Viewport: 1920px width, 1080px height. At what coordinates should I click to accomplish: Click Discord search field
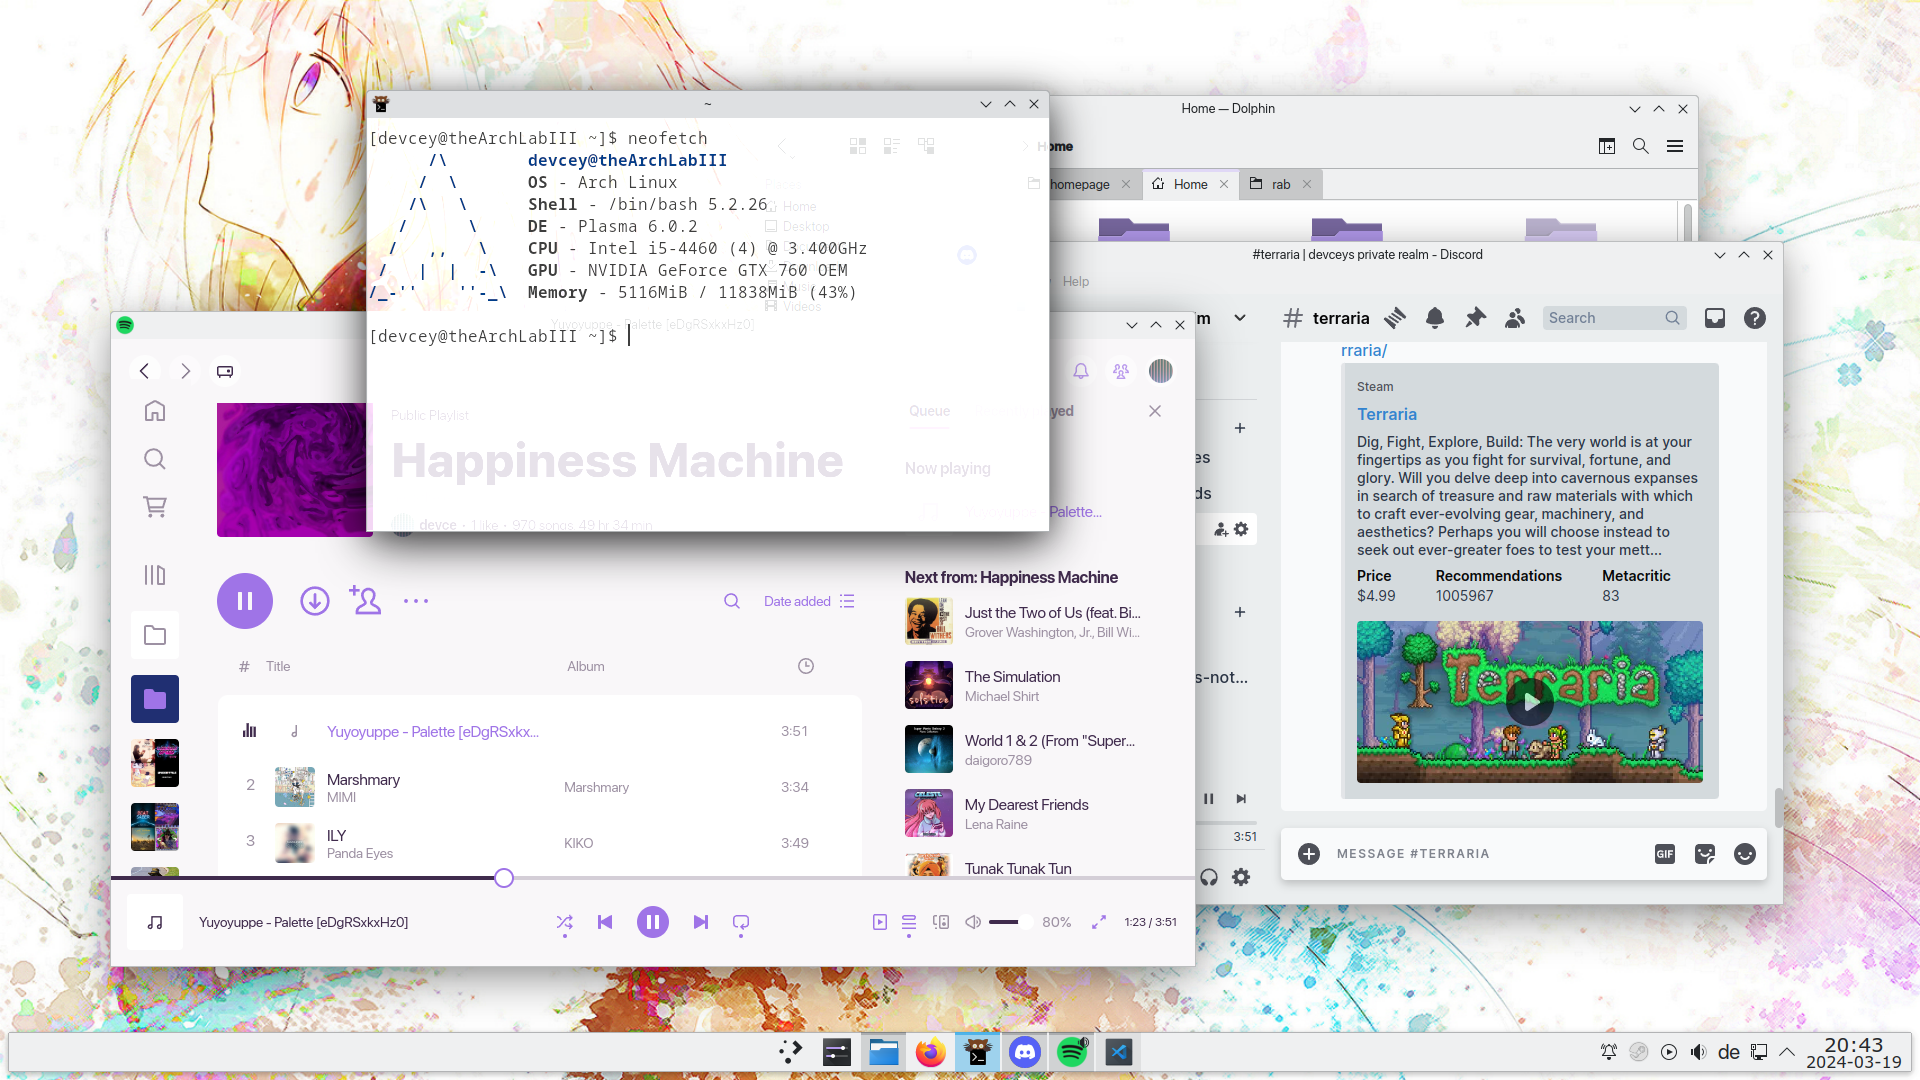(x=1614, y=318)
